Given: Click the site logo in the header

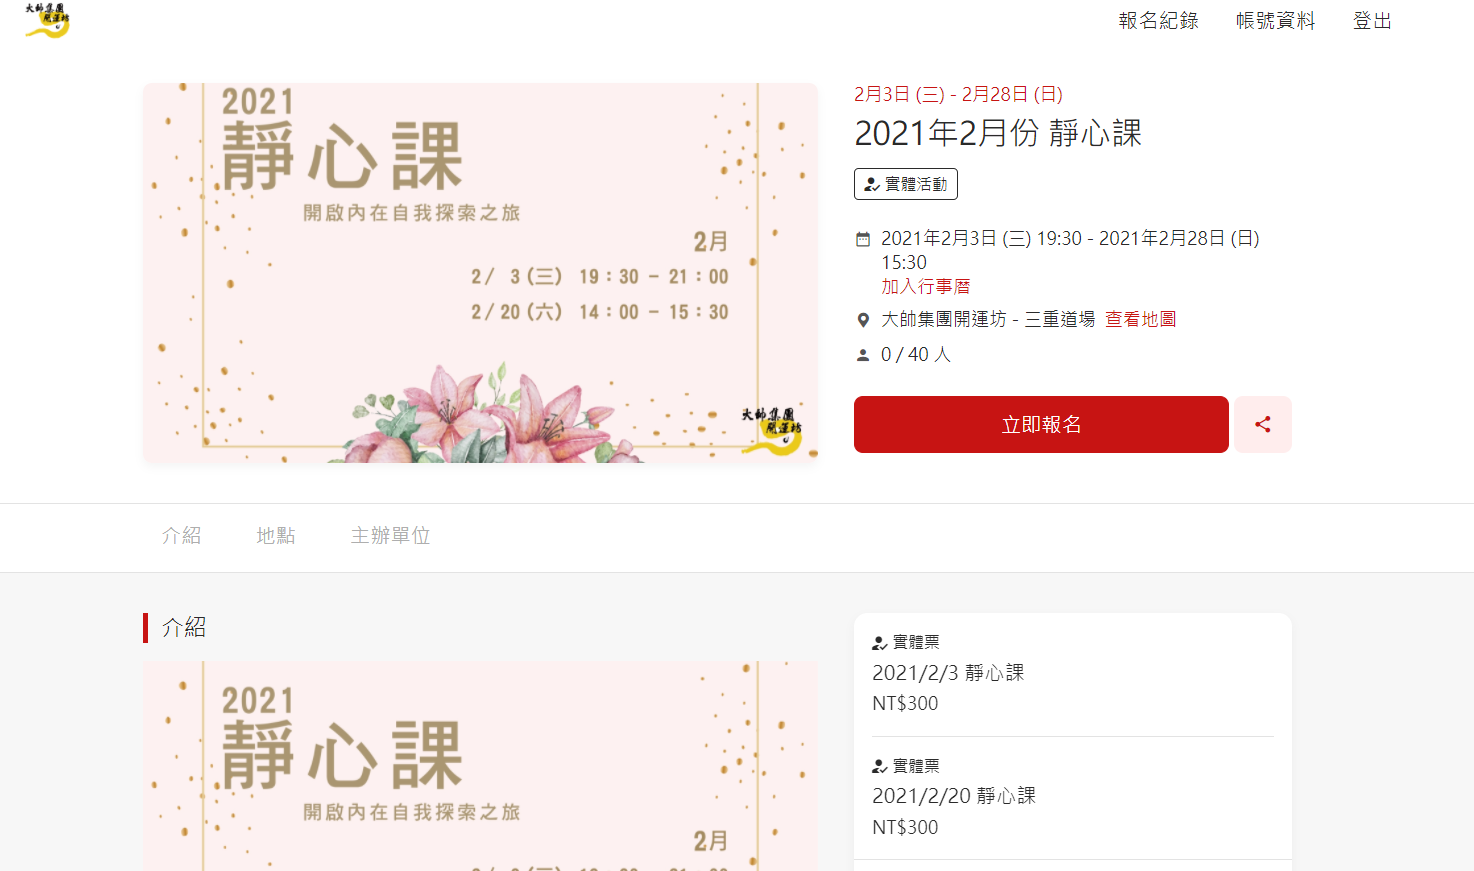Looking at the screenshot, I should (47, 20).
